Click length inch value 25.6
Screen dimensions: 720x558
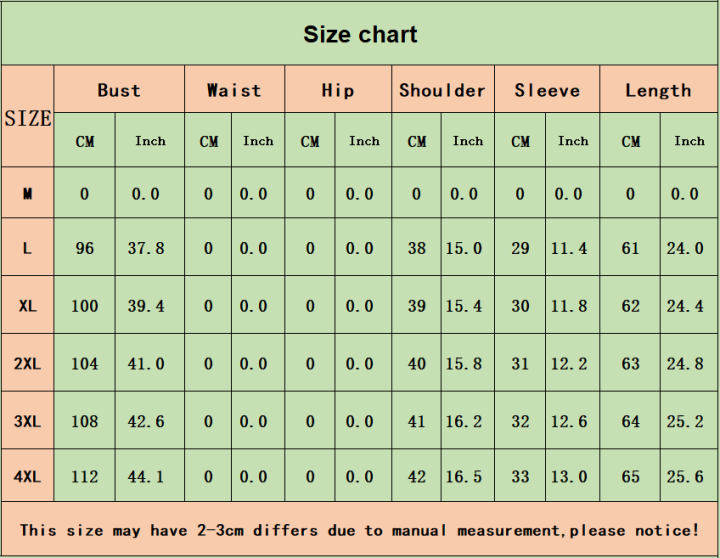[685, 477]
